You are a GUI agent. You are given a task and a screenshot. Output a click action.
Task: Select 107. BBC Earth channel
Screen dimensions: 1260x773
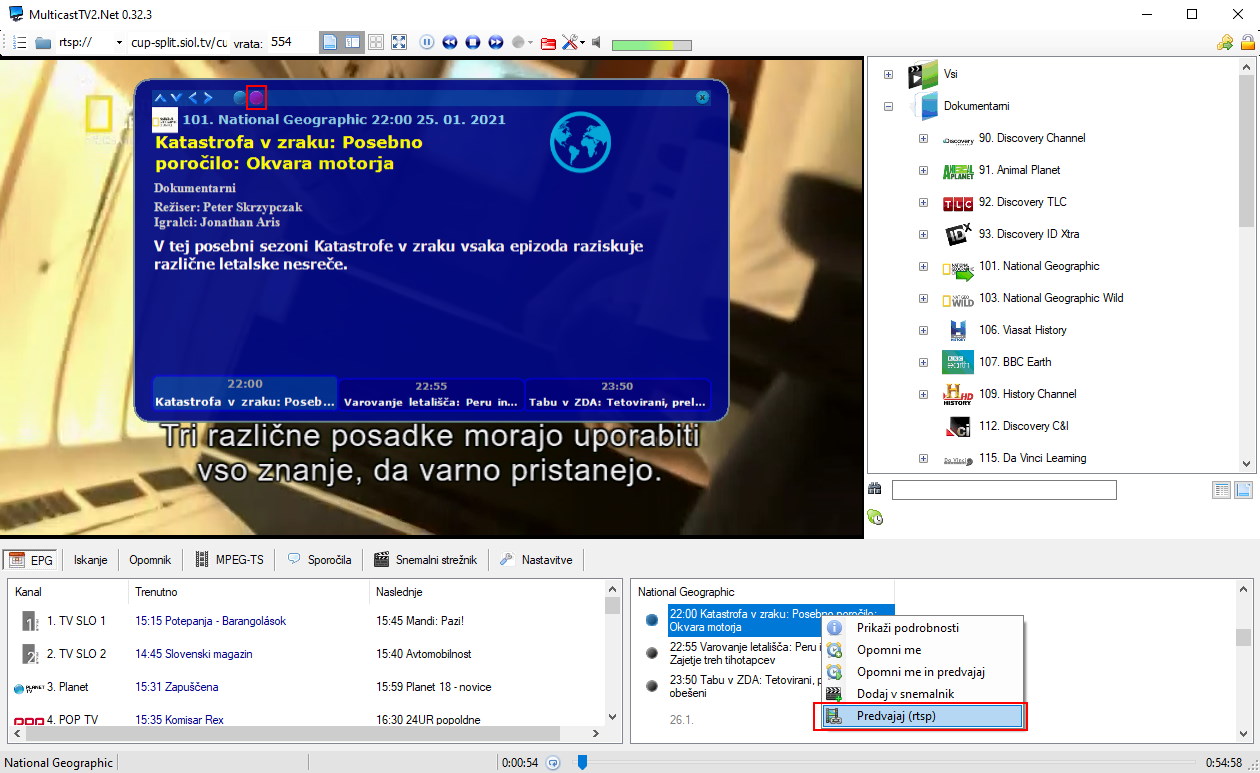coord(1015,362)
